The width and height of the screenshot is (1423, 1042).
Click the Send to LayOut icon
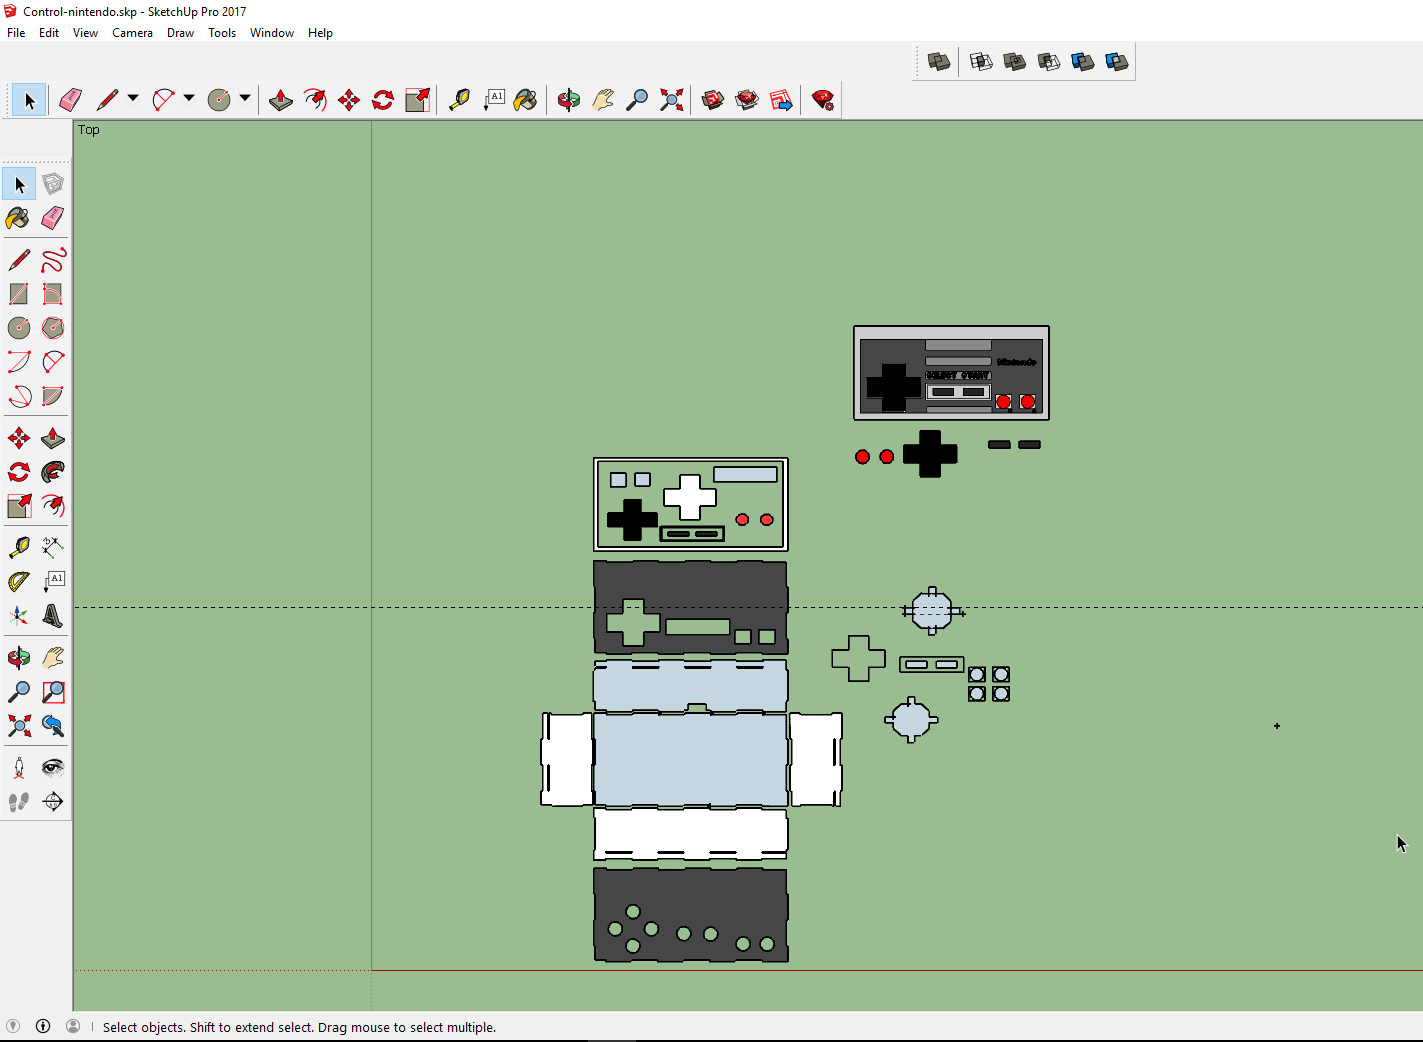click(x=781, y=100)
